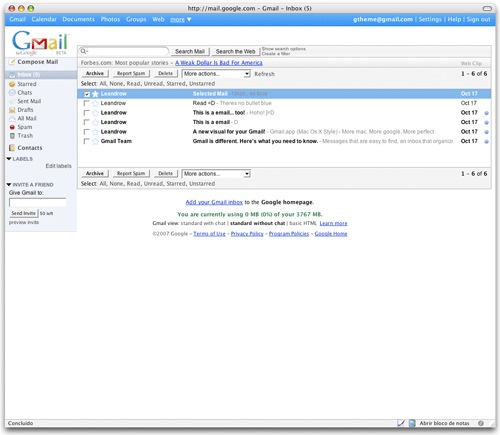Click blue dot on Gmail Team row
Viewport: 500px width, 435px height.
(x=486, y=142)
